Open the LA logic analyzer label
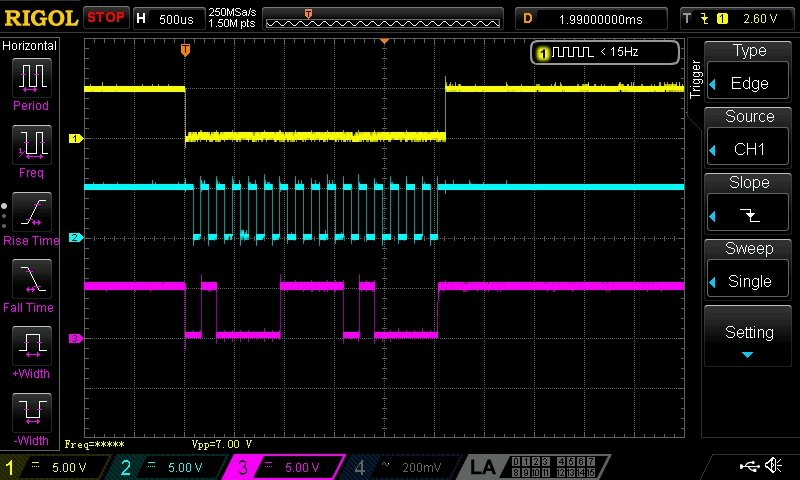The width and height of the screenshot is (800, 480). pos(483,467)
